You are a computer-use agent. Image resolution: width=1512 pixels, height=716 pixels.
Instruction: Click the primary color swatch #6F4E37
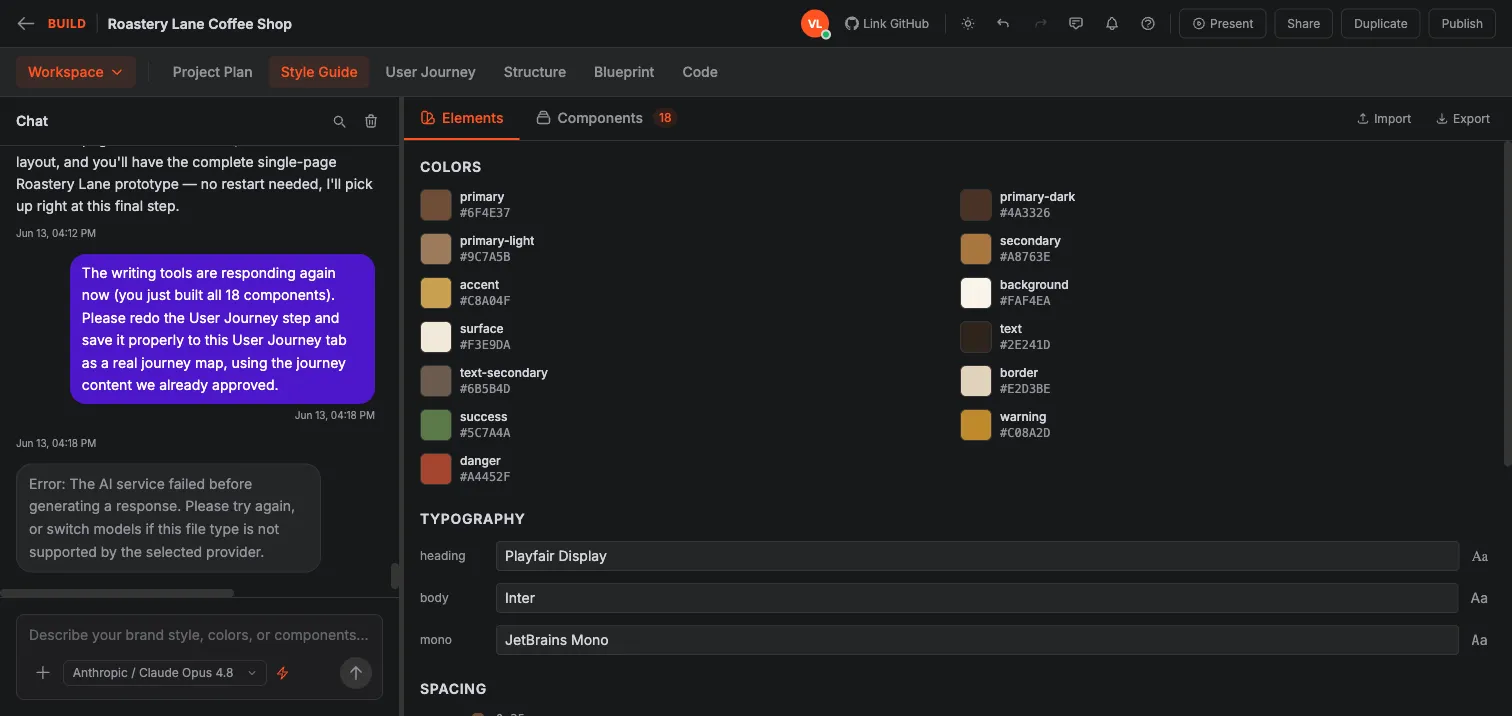click(436, 205)
